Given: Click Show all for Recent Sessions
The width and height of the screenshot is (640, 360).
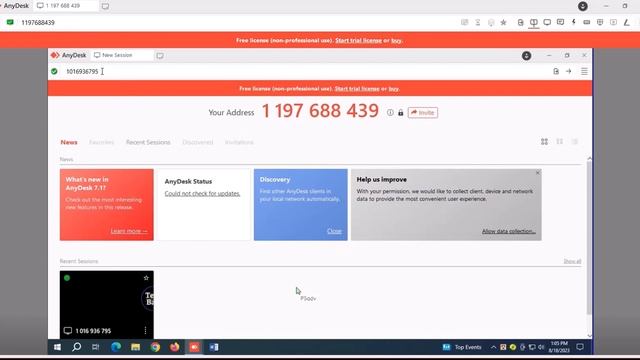Looking at the screenshot, I should tap(572, 261).
